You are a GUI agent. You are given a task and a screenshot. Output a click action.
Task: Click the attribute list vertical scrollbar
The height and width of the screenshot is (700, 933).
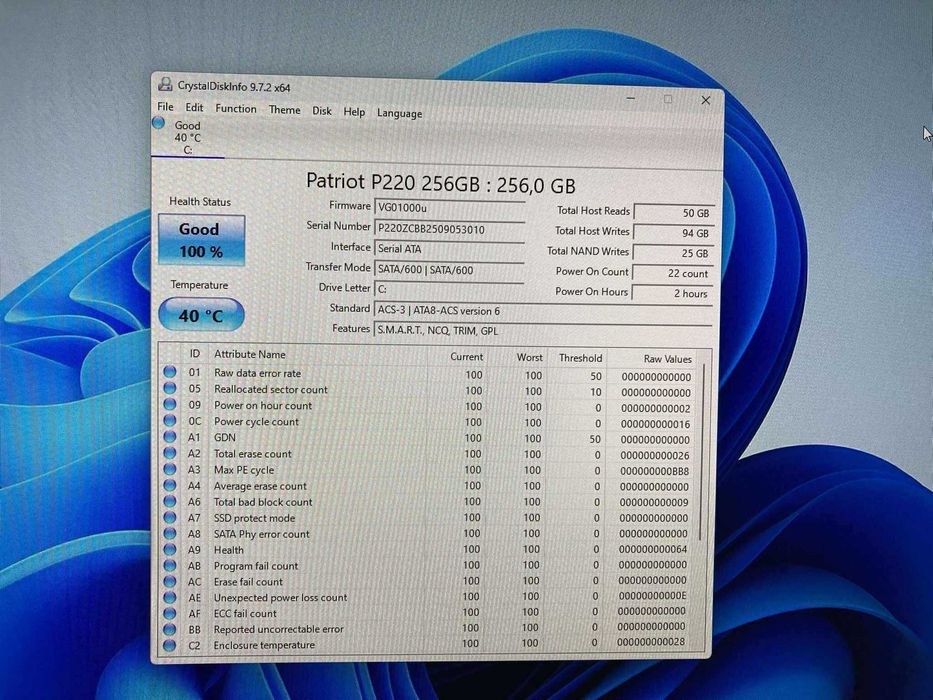tap(703, 452)
